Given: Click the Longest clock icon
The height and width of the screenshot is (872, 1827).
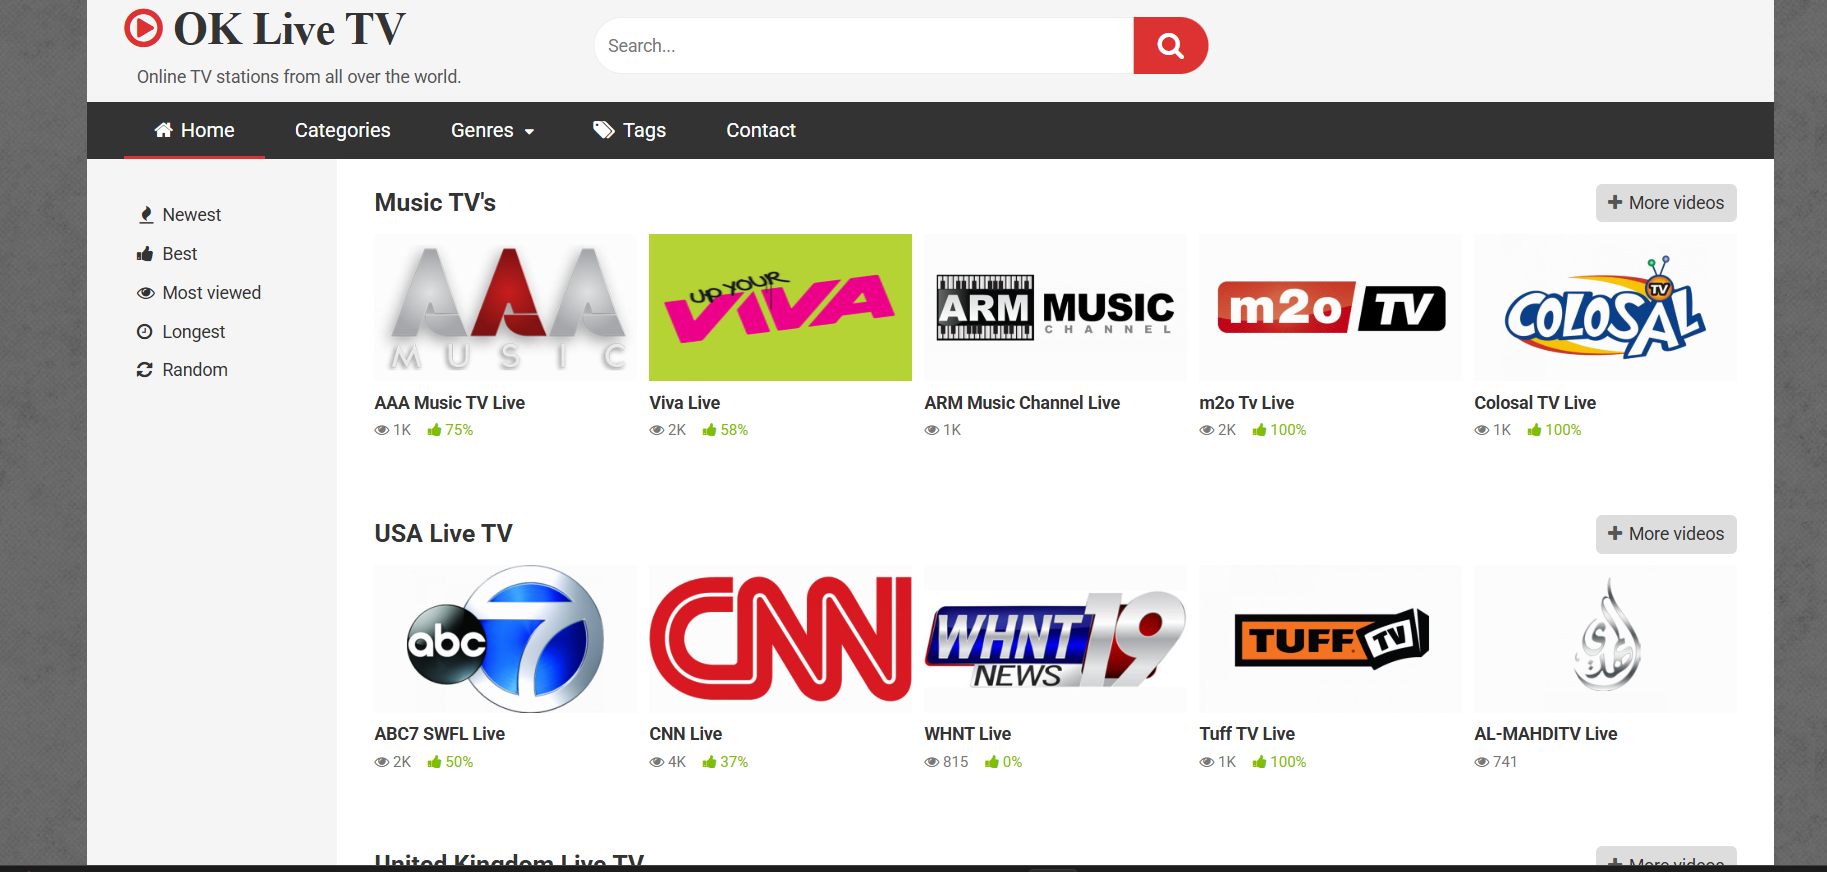Looking at the screenshot, I should 145,332.
